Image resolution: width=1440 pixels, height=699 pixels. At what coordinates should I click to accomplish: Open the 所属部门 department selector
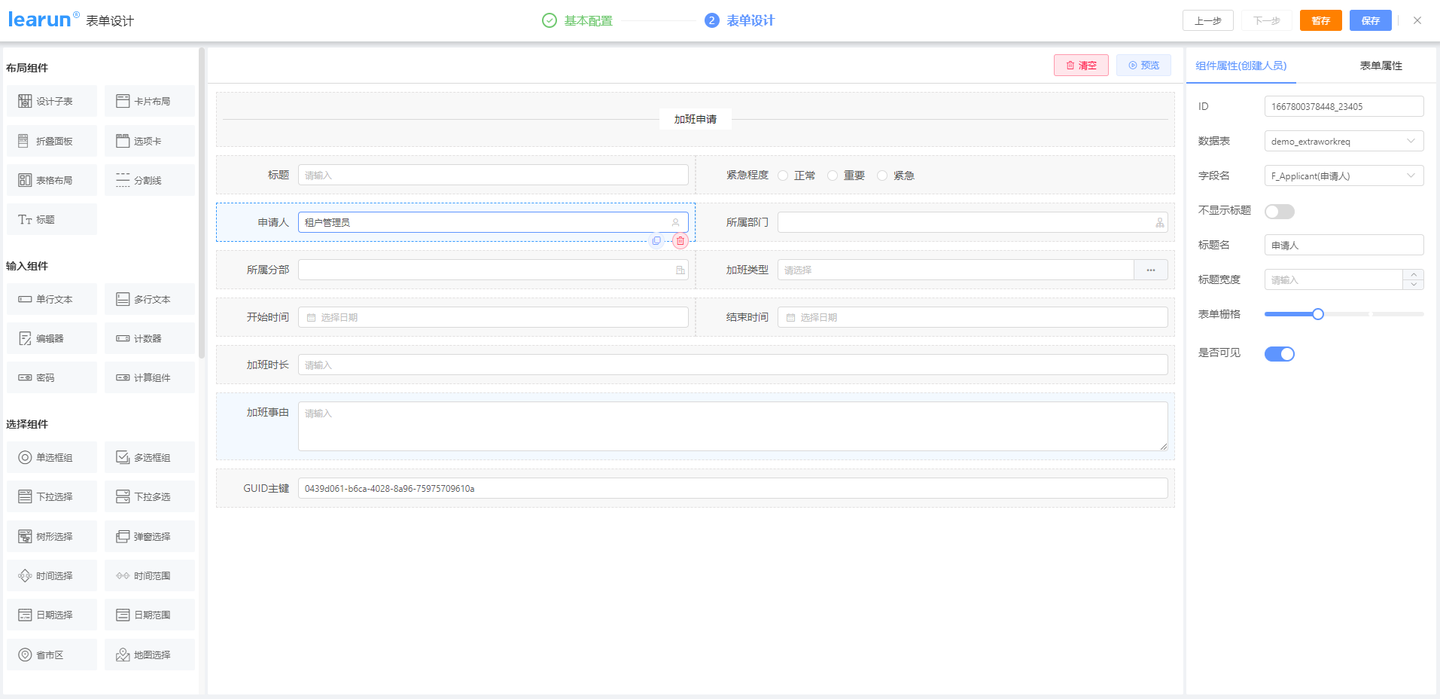(973, 222)
